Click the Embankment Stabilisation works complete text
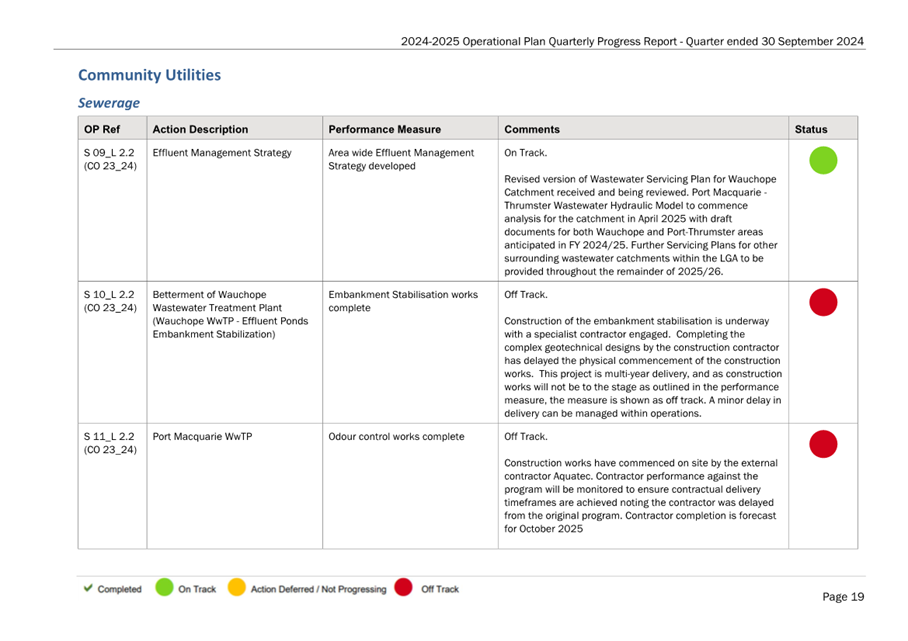 click(x=403, y=301)
